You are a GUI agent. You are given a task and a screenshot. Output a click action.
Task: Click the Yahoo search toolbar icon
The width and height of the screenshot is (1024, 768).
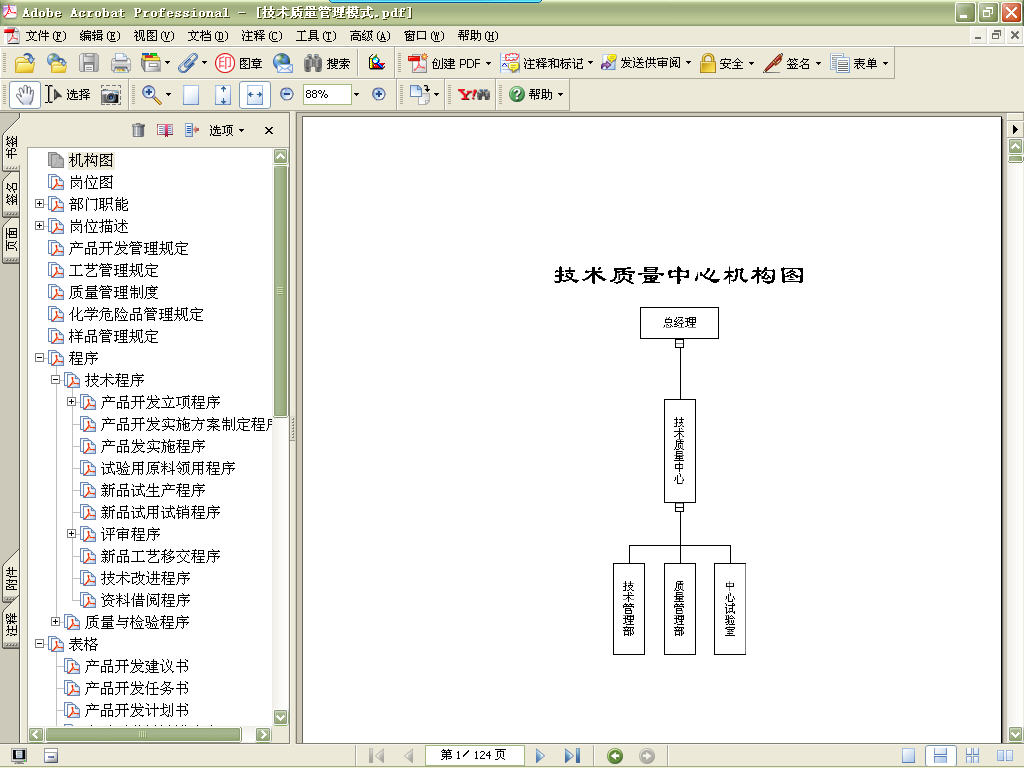point(473,95)
